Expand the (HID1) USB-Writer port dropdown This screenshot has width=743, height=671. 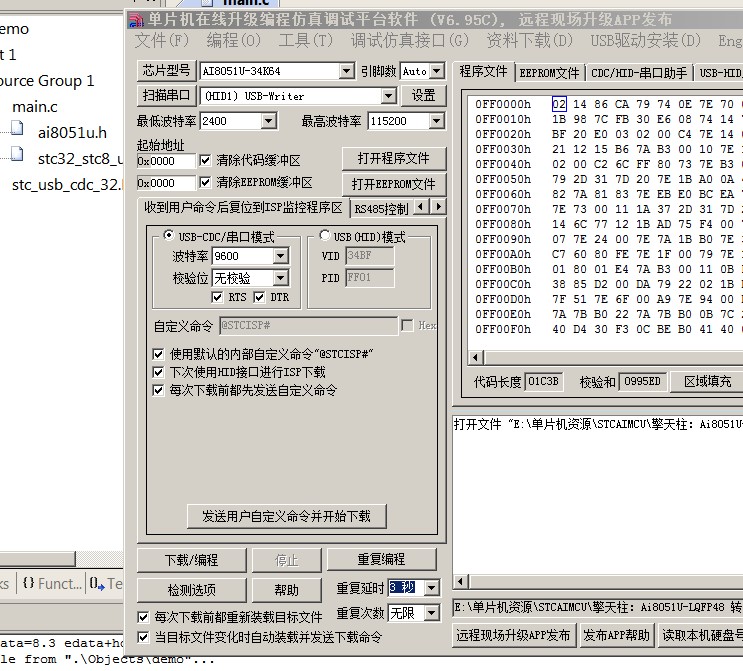[x=389, y=96]
